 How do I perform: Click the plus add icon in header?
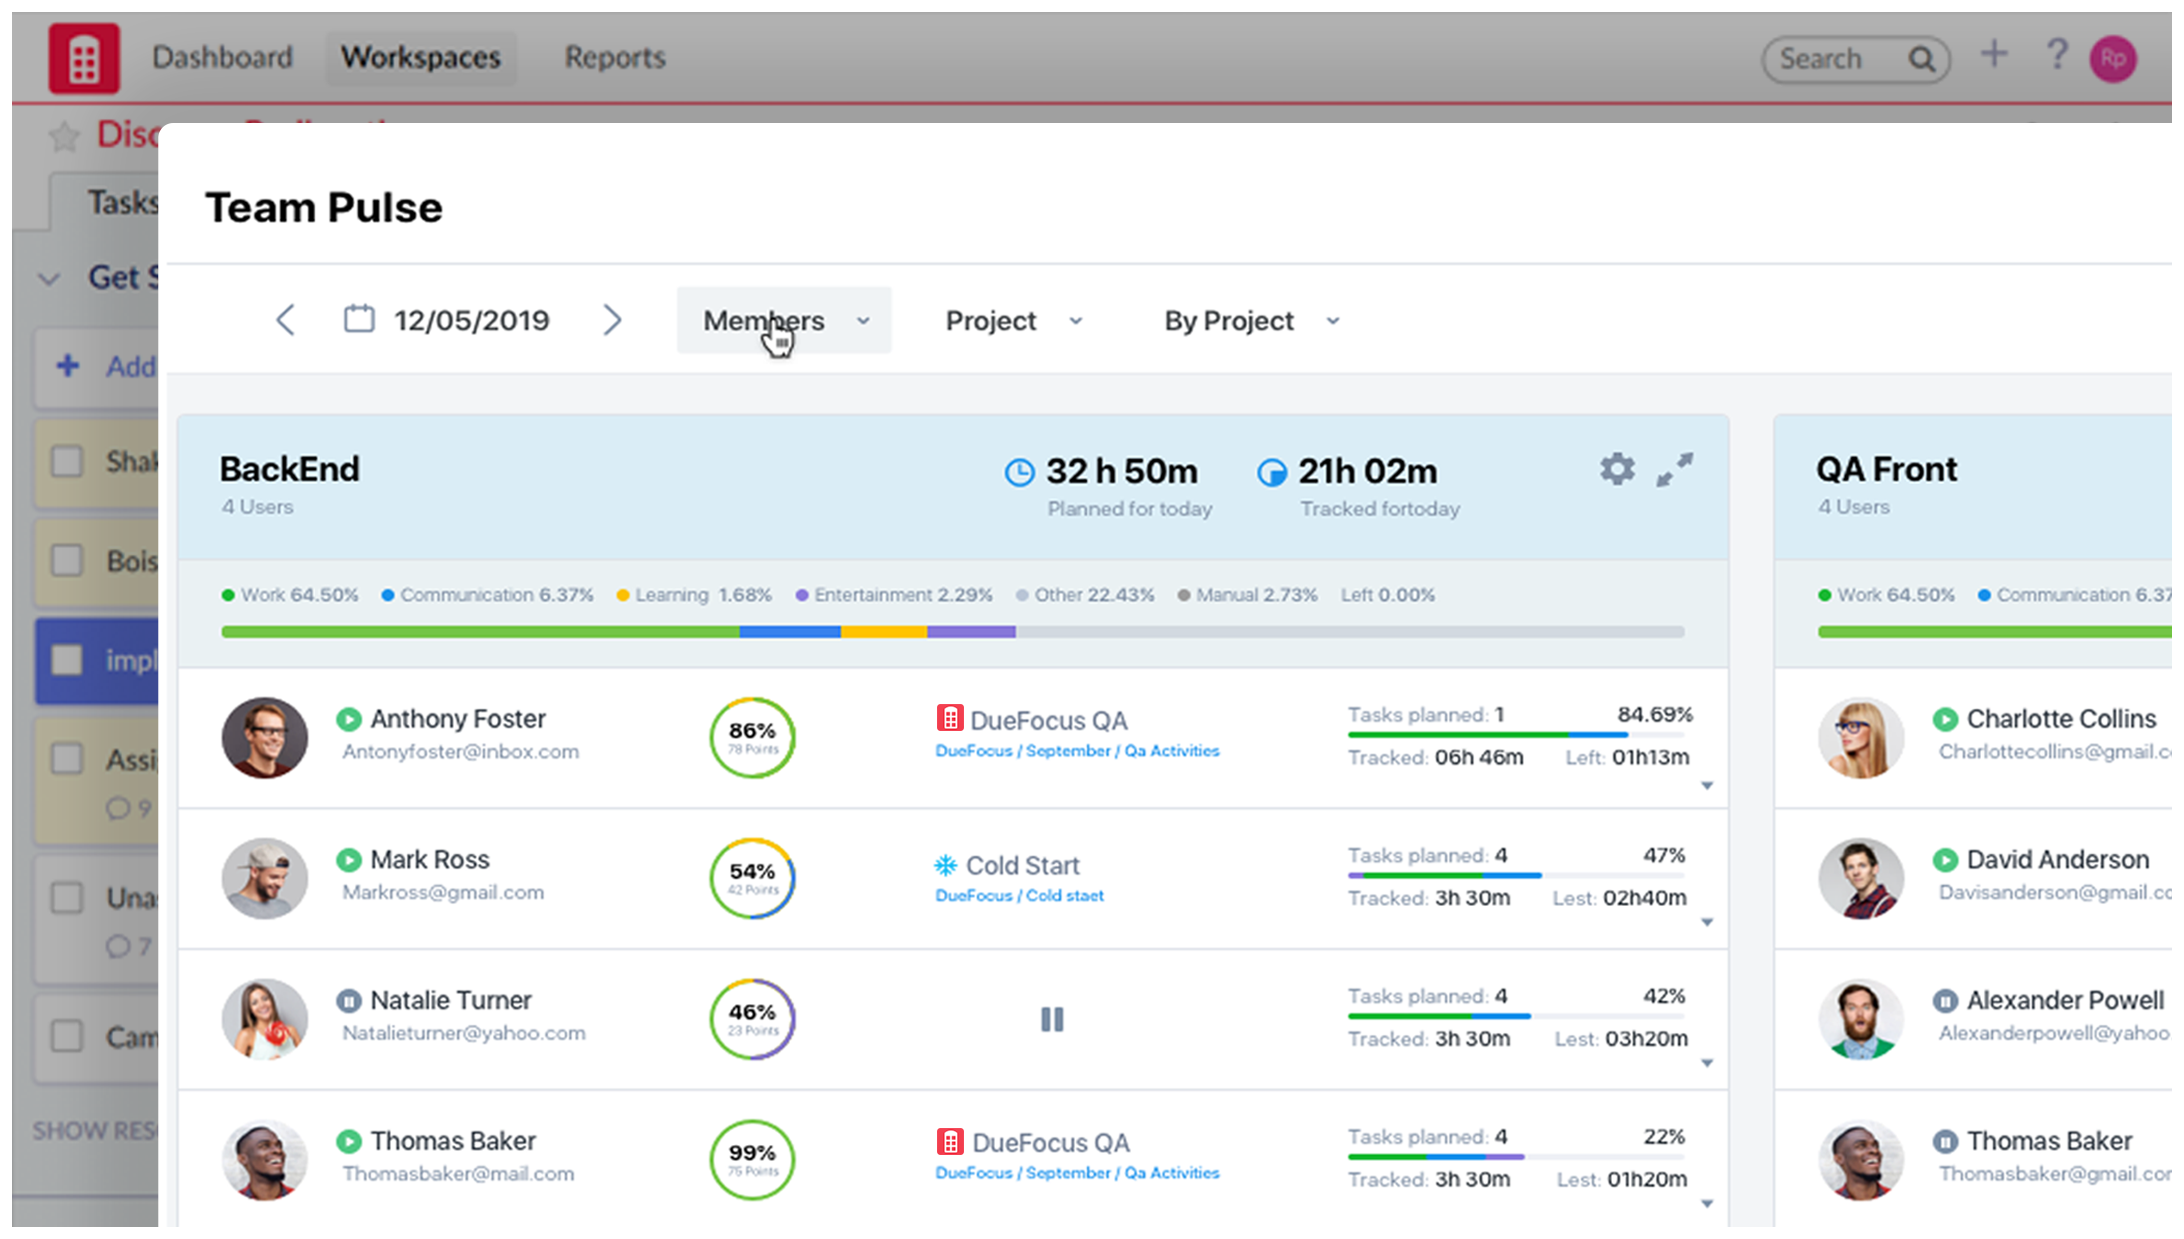pyautogui.click(x=1994, y=55)
